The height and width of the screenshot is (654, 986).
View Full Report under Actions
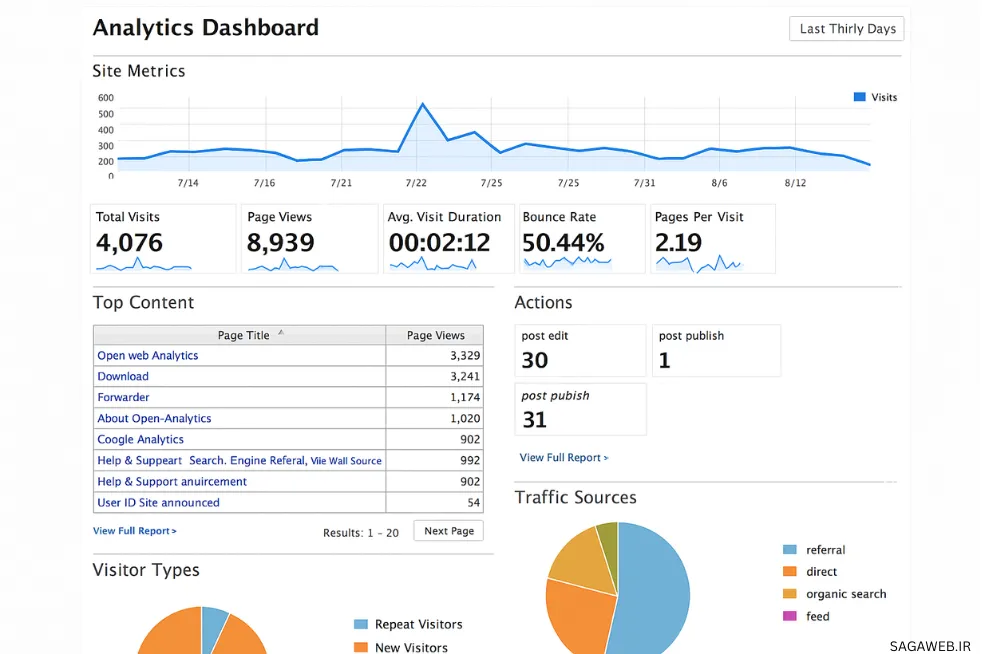[x=563, y=458]
